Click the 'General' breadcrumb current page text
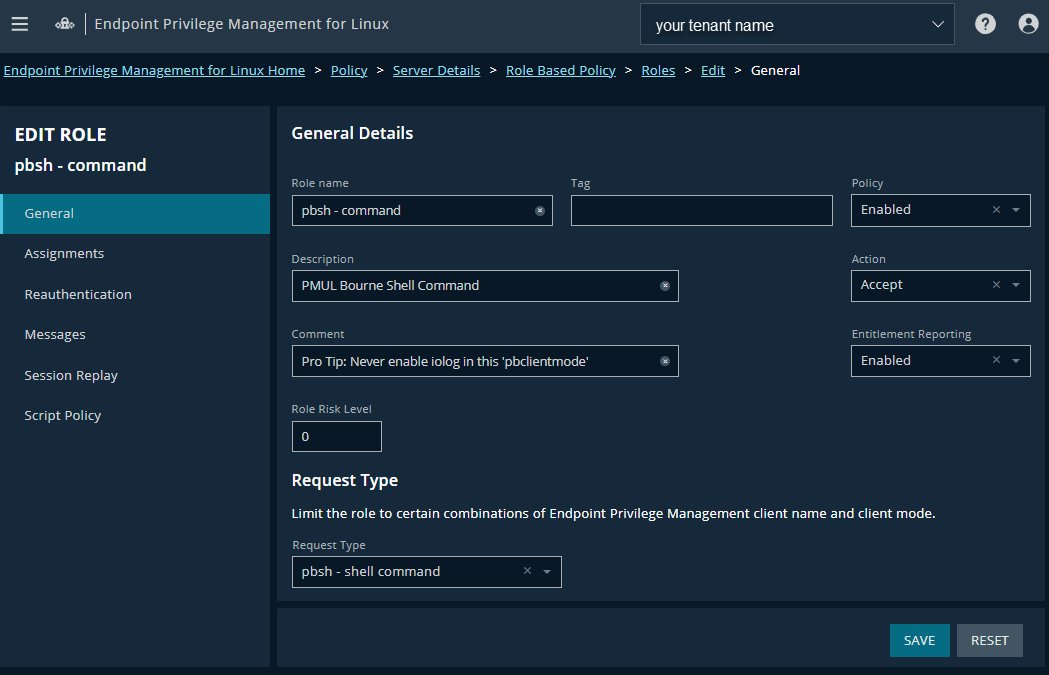 (775, 70)
